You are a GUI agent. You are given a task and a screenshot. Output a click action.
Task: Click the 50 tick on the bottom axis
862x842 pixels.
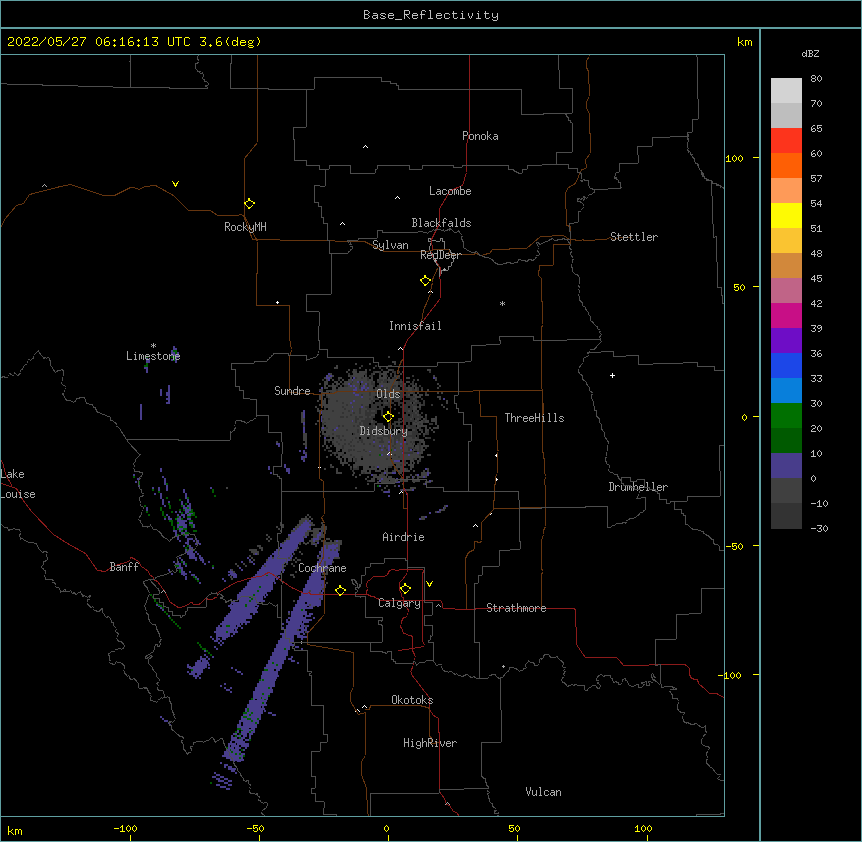point(514,828)
